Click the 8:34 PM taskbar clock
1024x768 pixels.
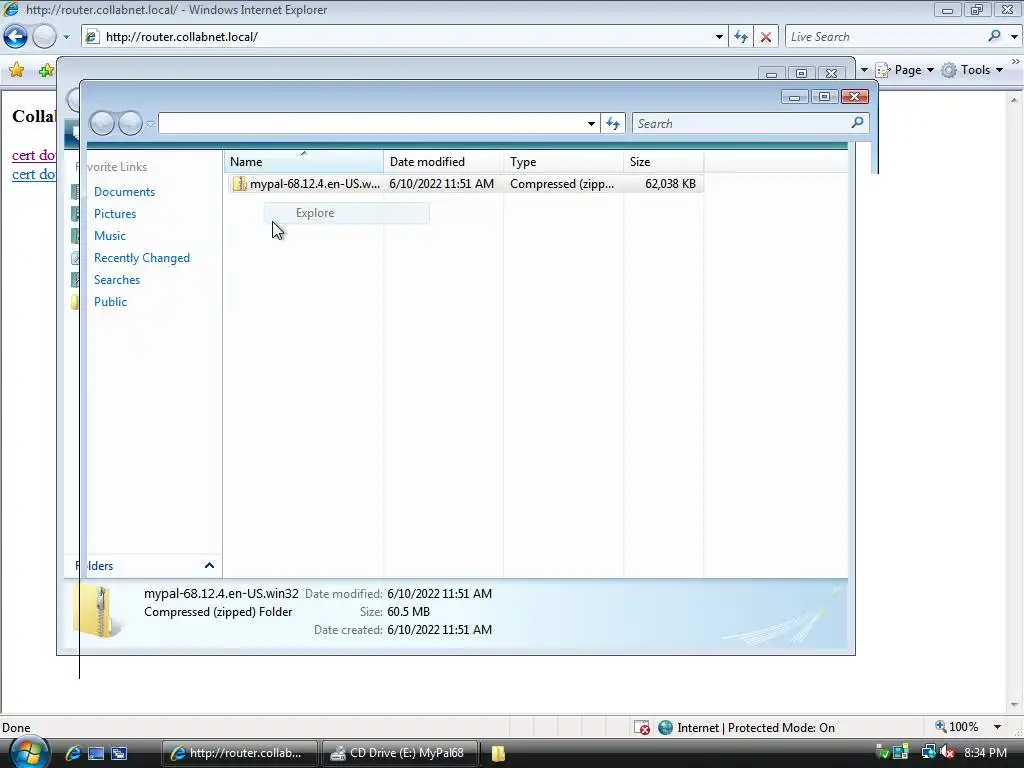[x=985, y=752]
